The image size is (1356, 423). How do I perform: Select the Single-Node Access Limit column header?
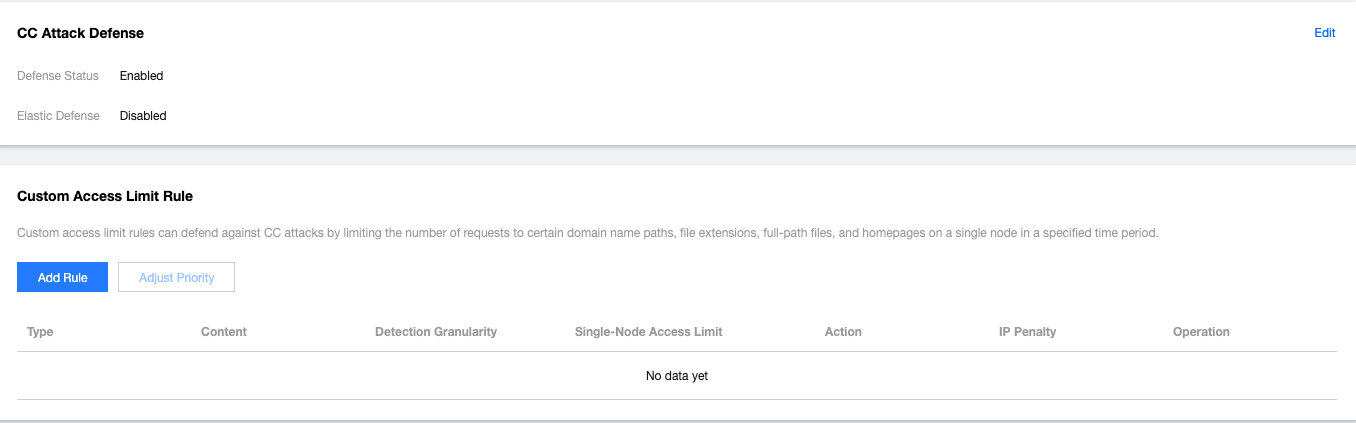[648, 332]
